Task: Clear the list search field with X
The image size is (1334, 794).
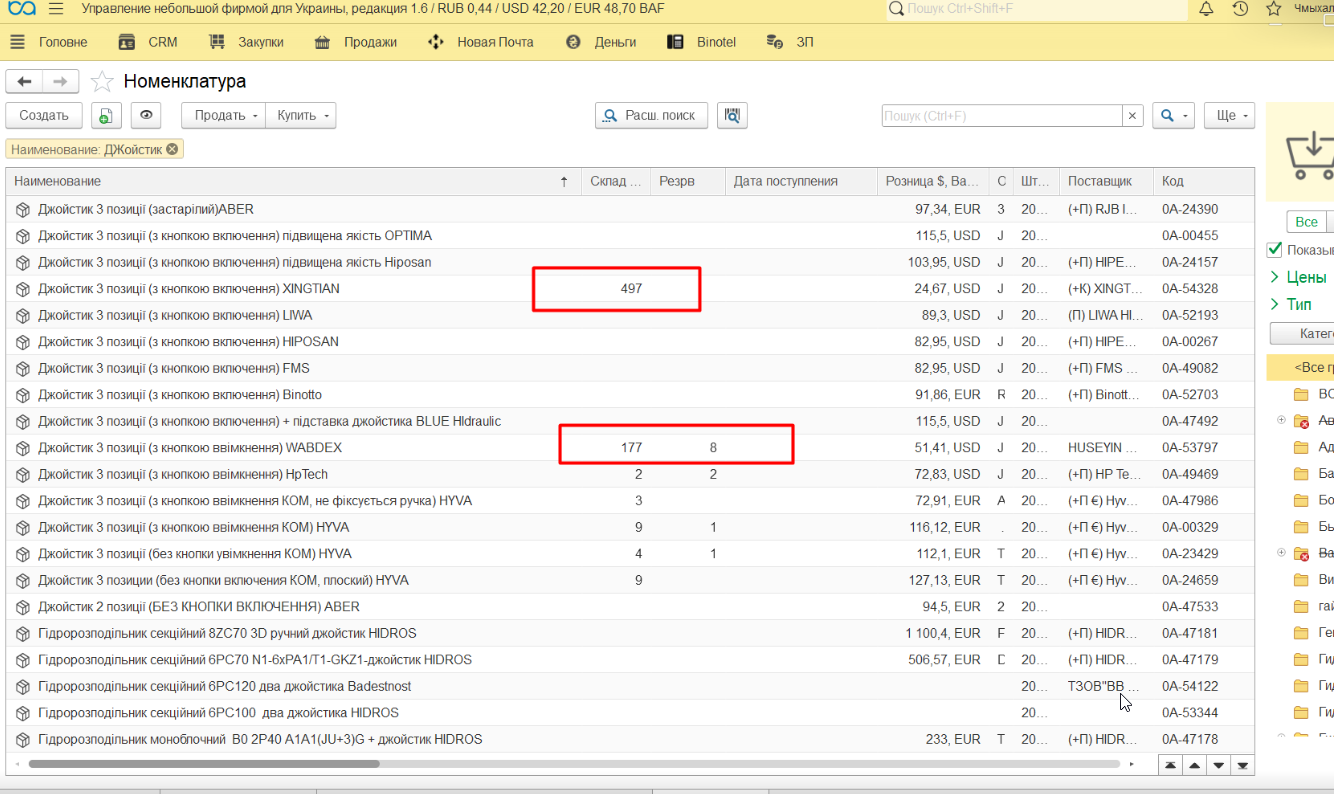Action: point(1132,116)
